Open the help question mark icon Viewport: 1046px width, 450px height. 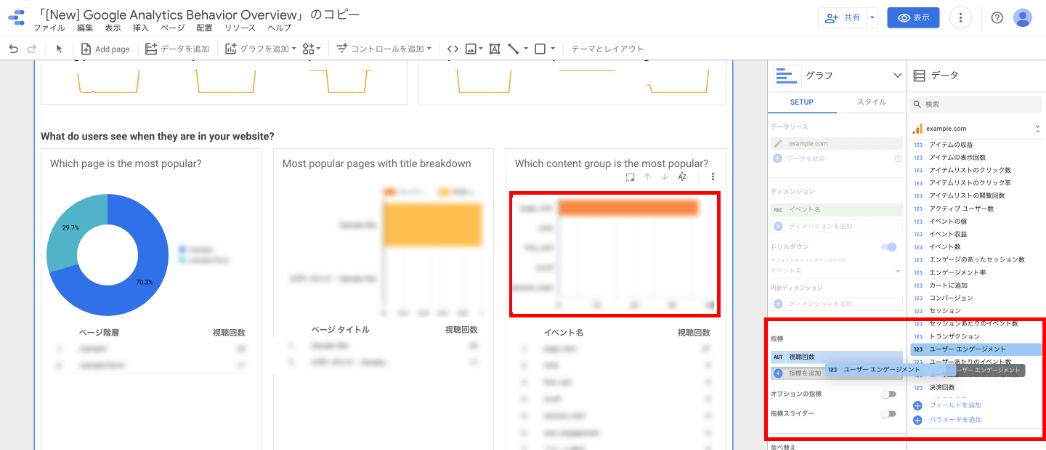pyautogui.click(x=997, y=18)
